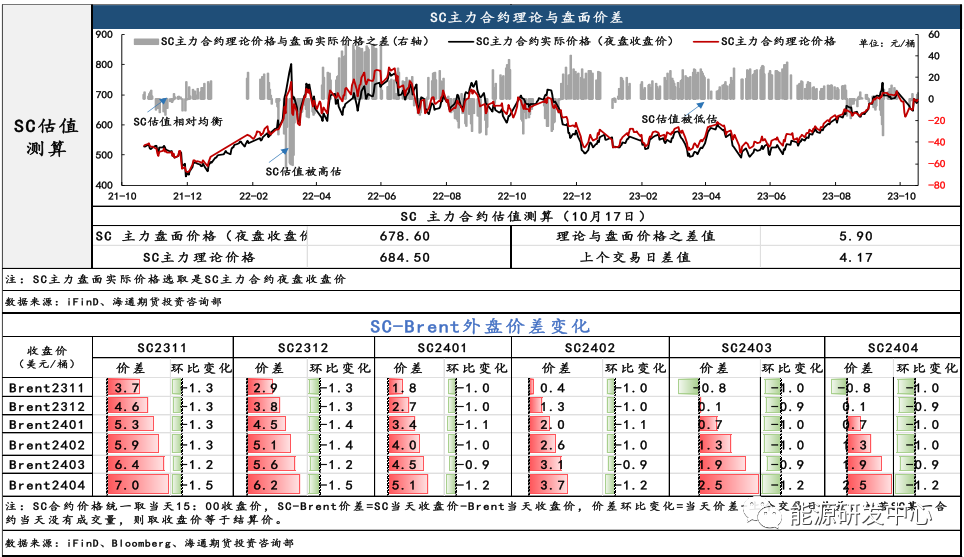Click the 400 label on left axis
This screenshot has height=557, width=964.
coord(104,184)
